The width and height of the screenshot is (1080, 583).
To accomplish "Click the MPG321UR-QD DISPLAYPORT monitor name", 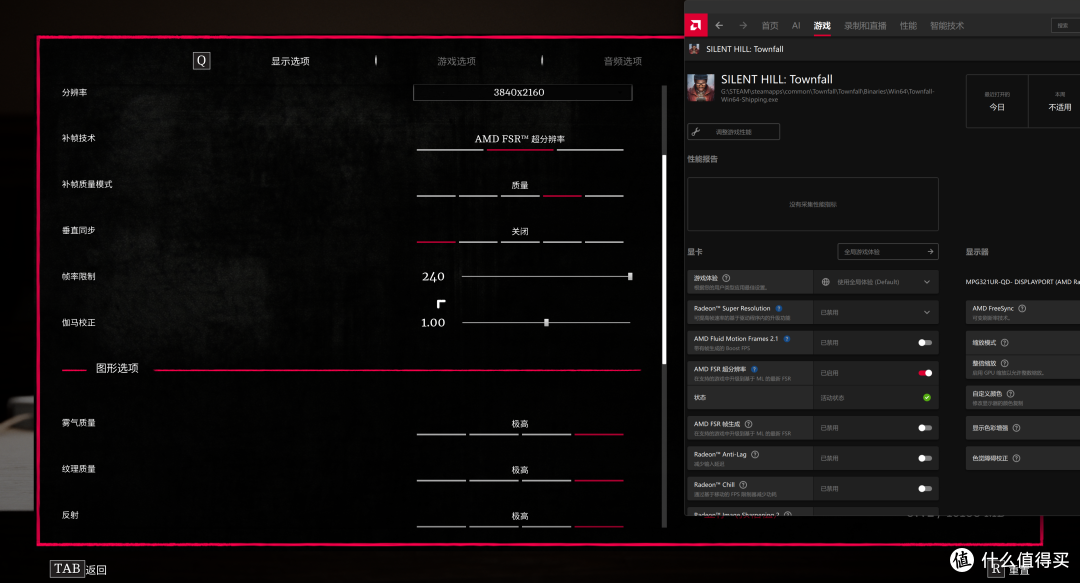I will 1022,282.
